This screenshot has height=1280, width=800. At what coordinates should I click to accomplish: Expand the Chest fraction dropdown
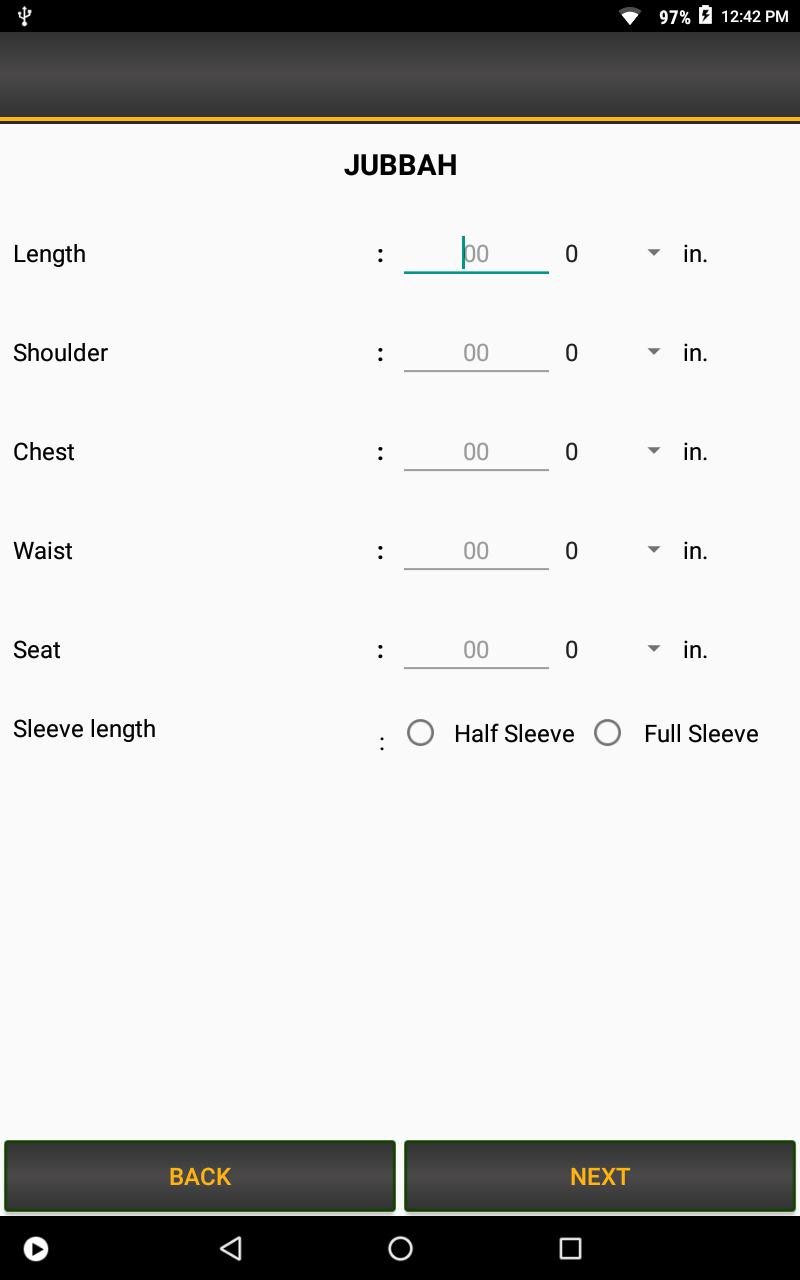[612, 452]
